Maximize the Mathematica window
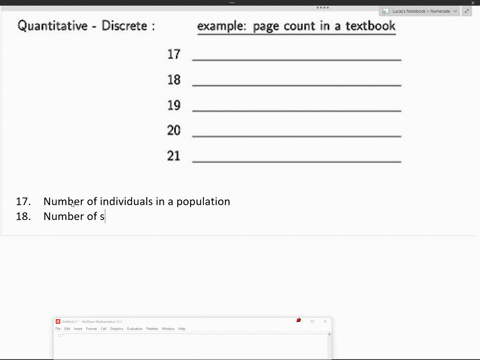Image resolution: width=480 pixels, height=360 pixels. click(x=312, y=322)
